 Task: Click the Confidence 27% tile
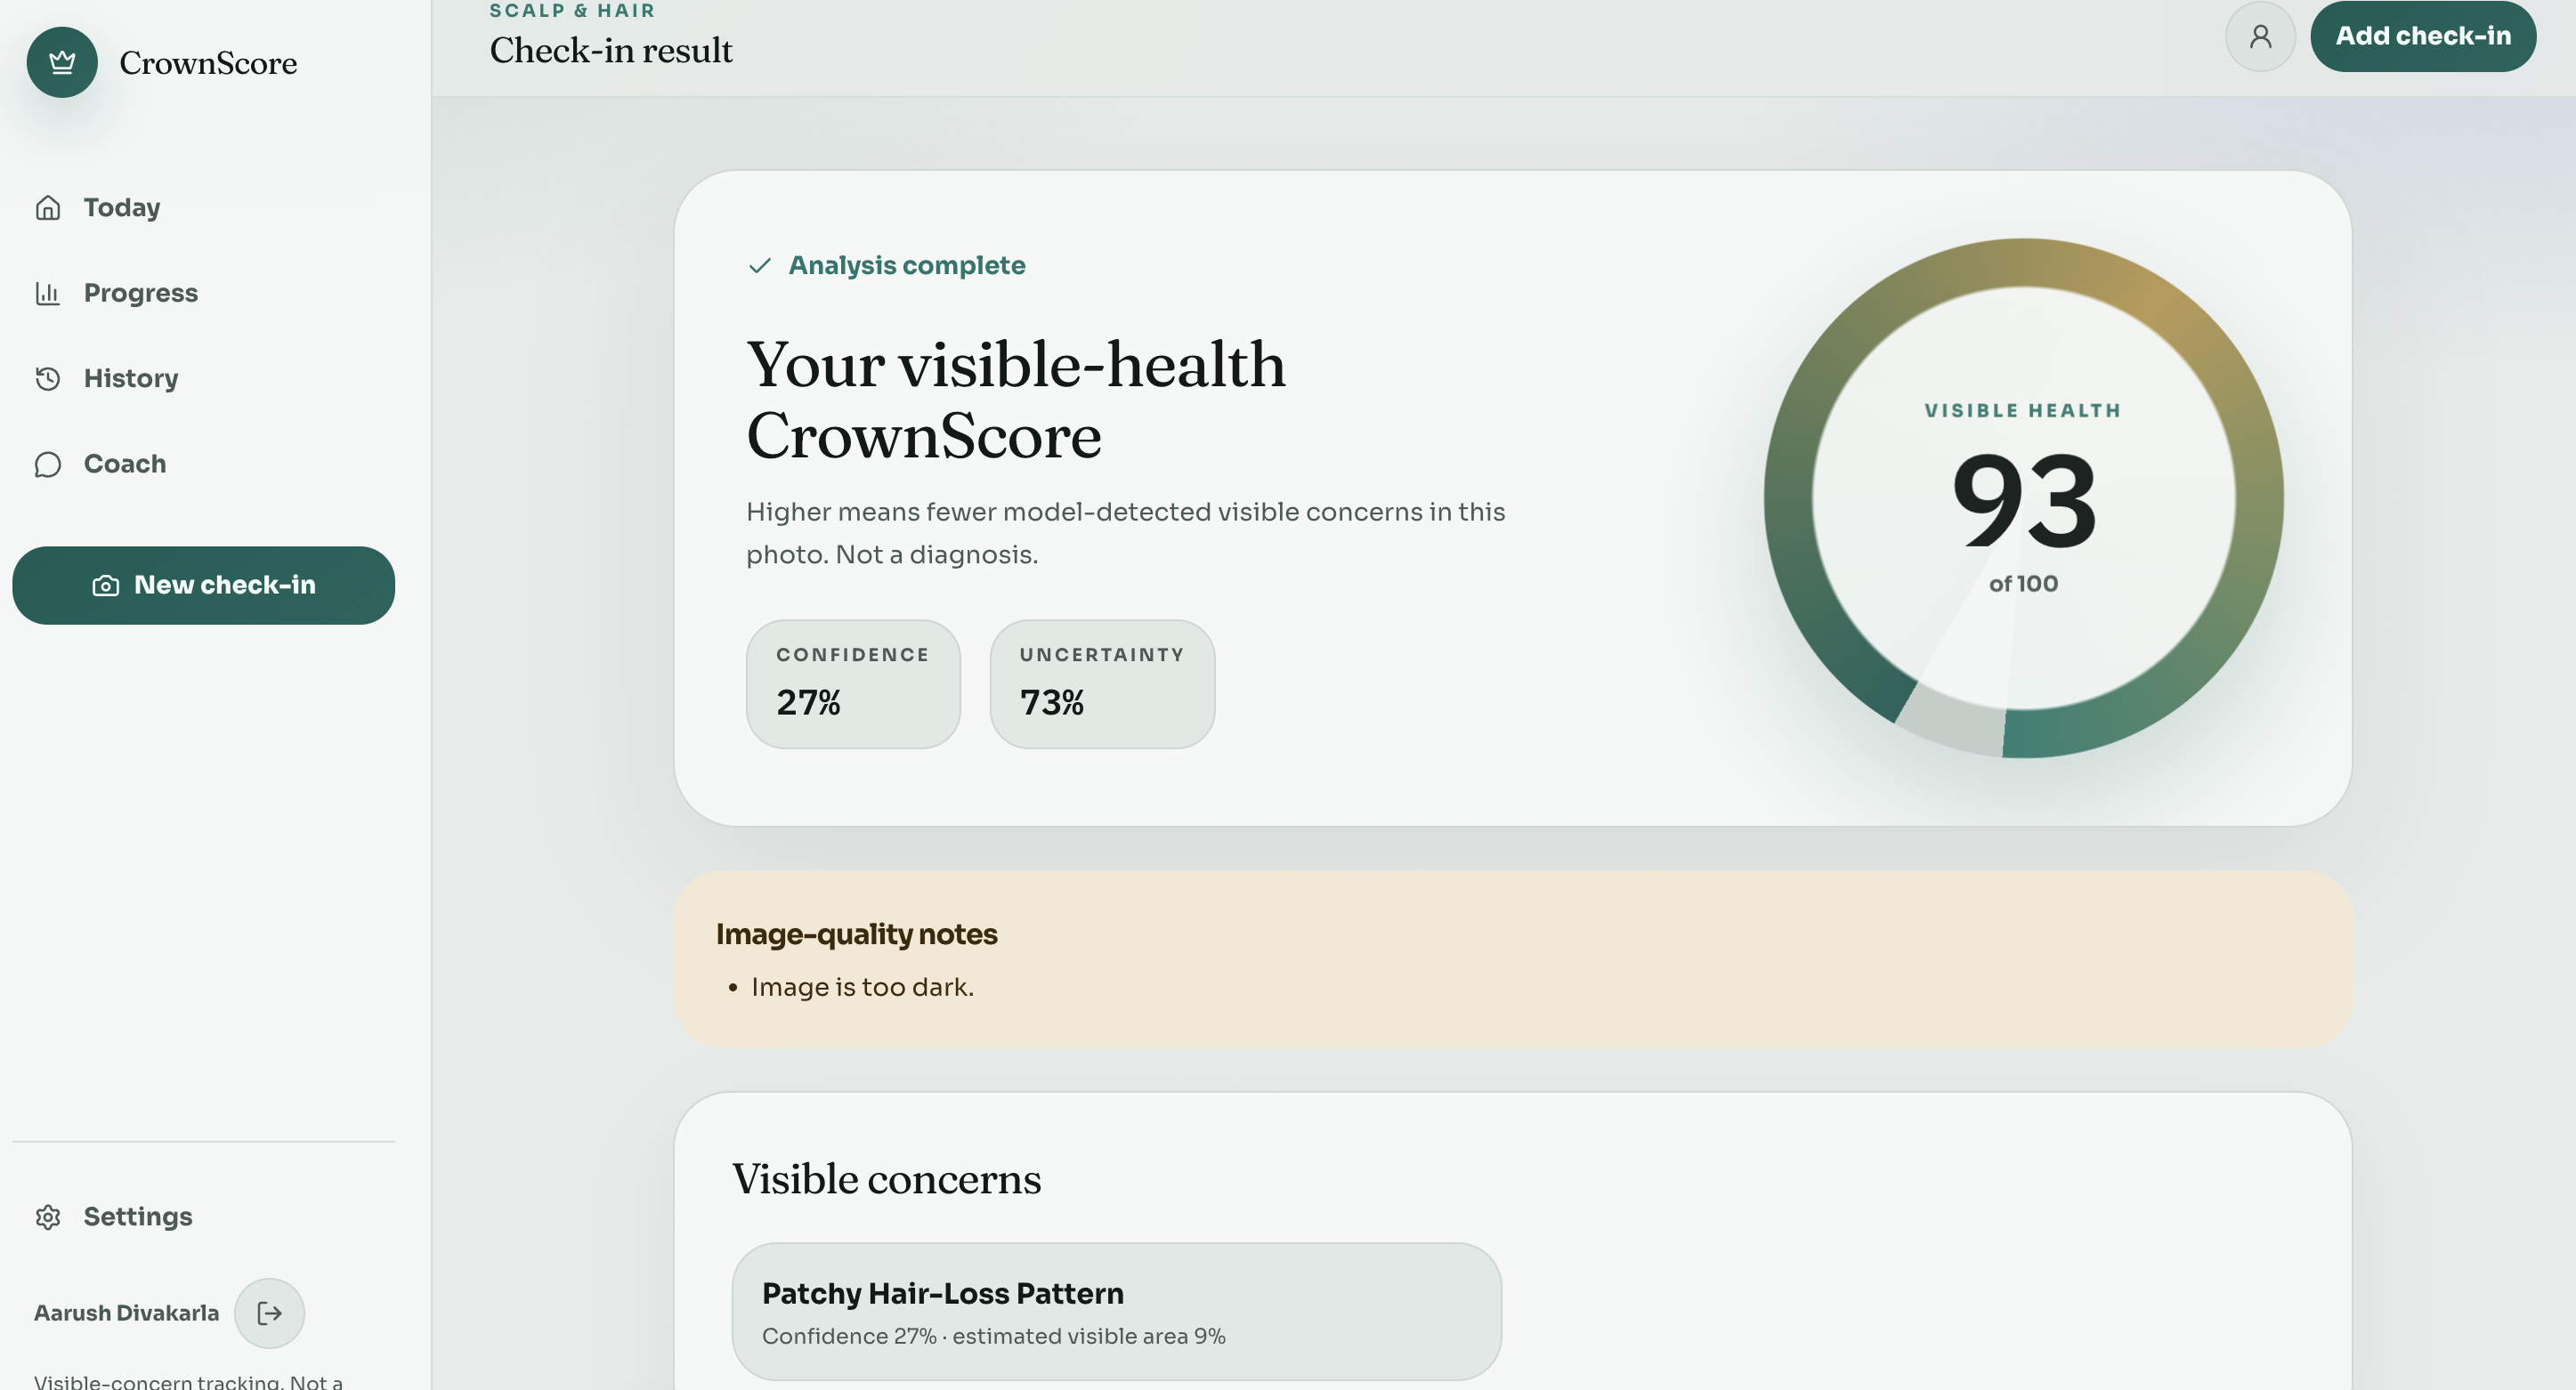853,684
